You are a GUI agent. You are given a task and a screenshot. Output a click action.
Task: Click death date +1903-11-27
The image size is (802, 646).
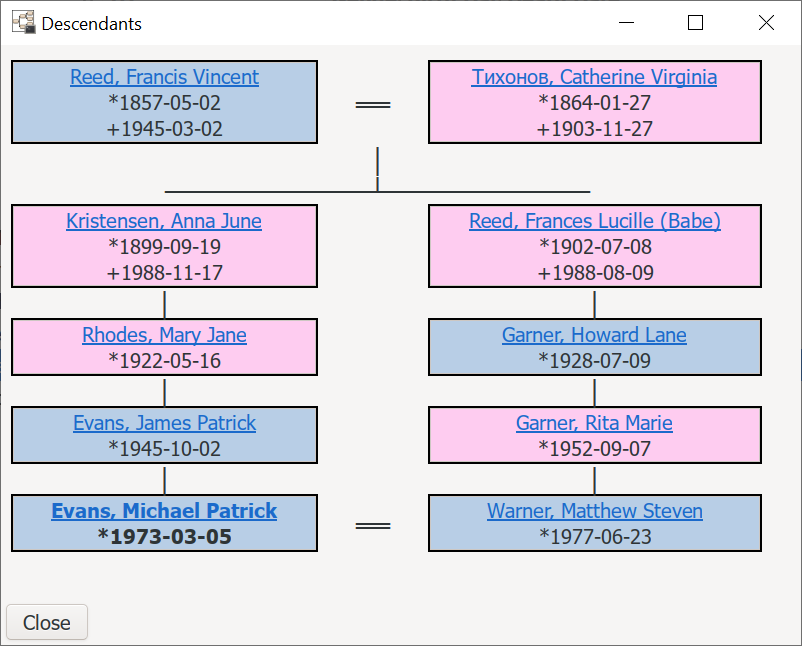[x=594, y=129]
